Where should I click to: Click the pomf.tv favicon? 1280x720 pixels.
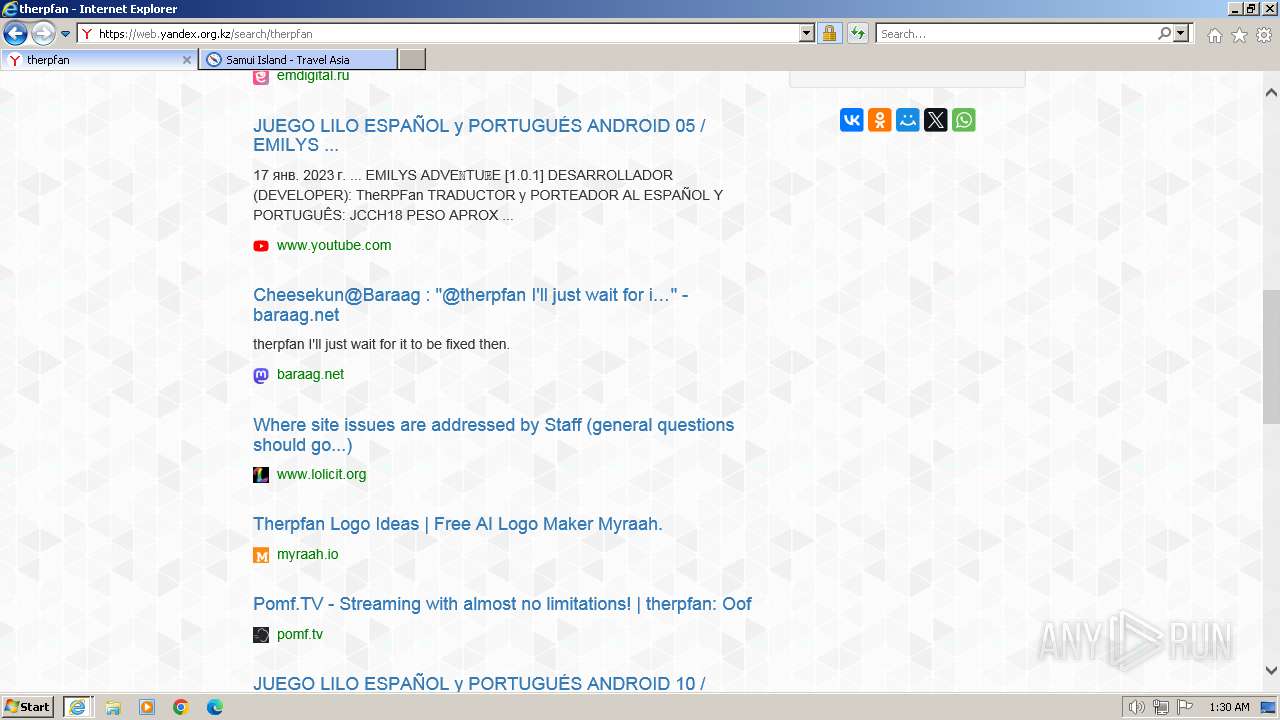tap(261, 635)
